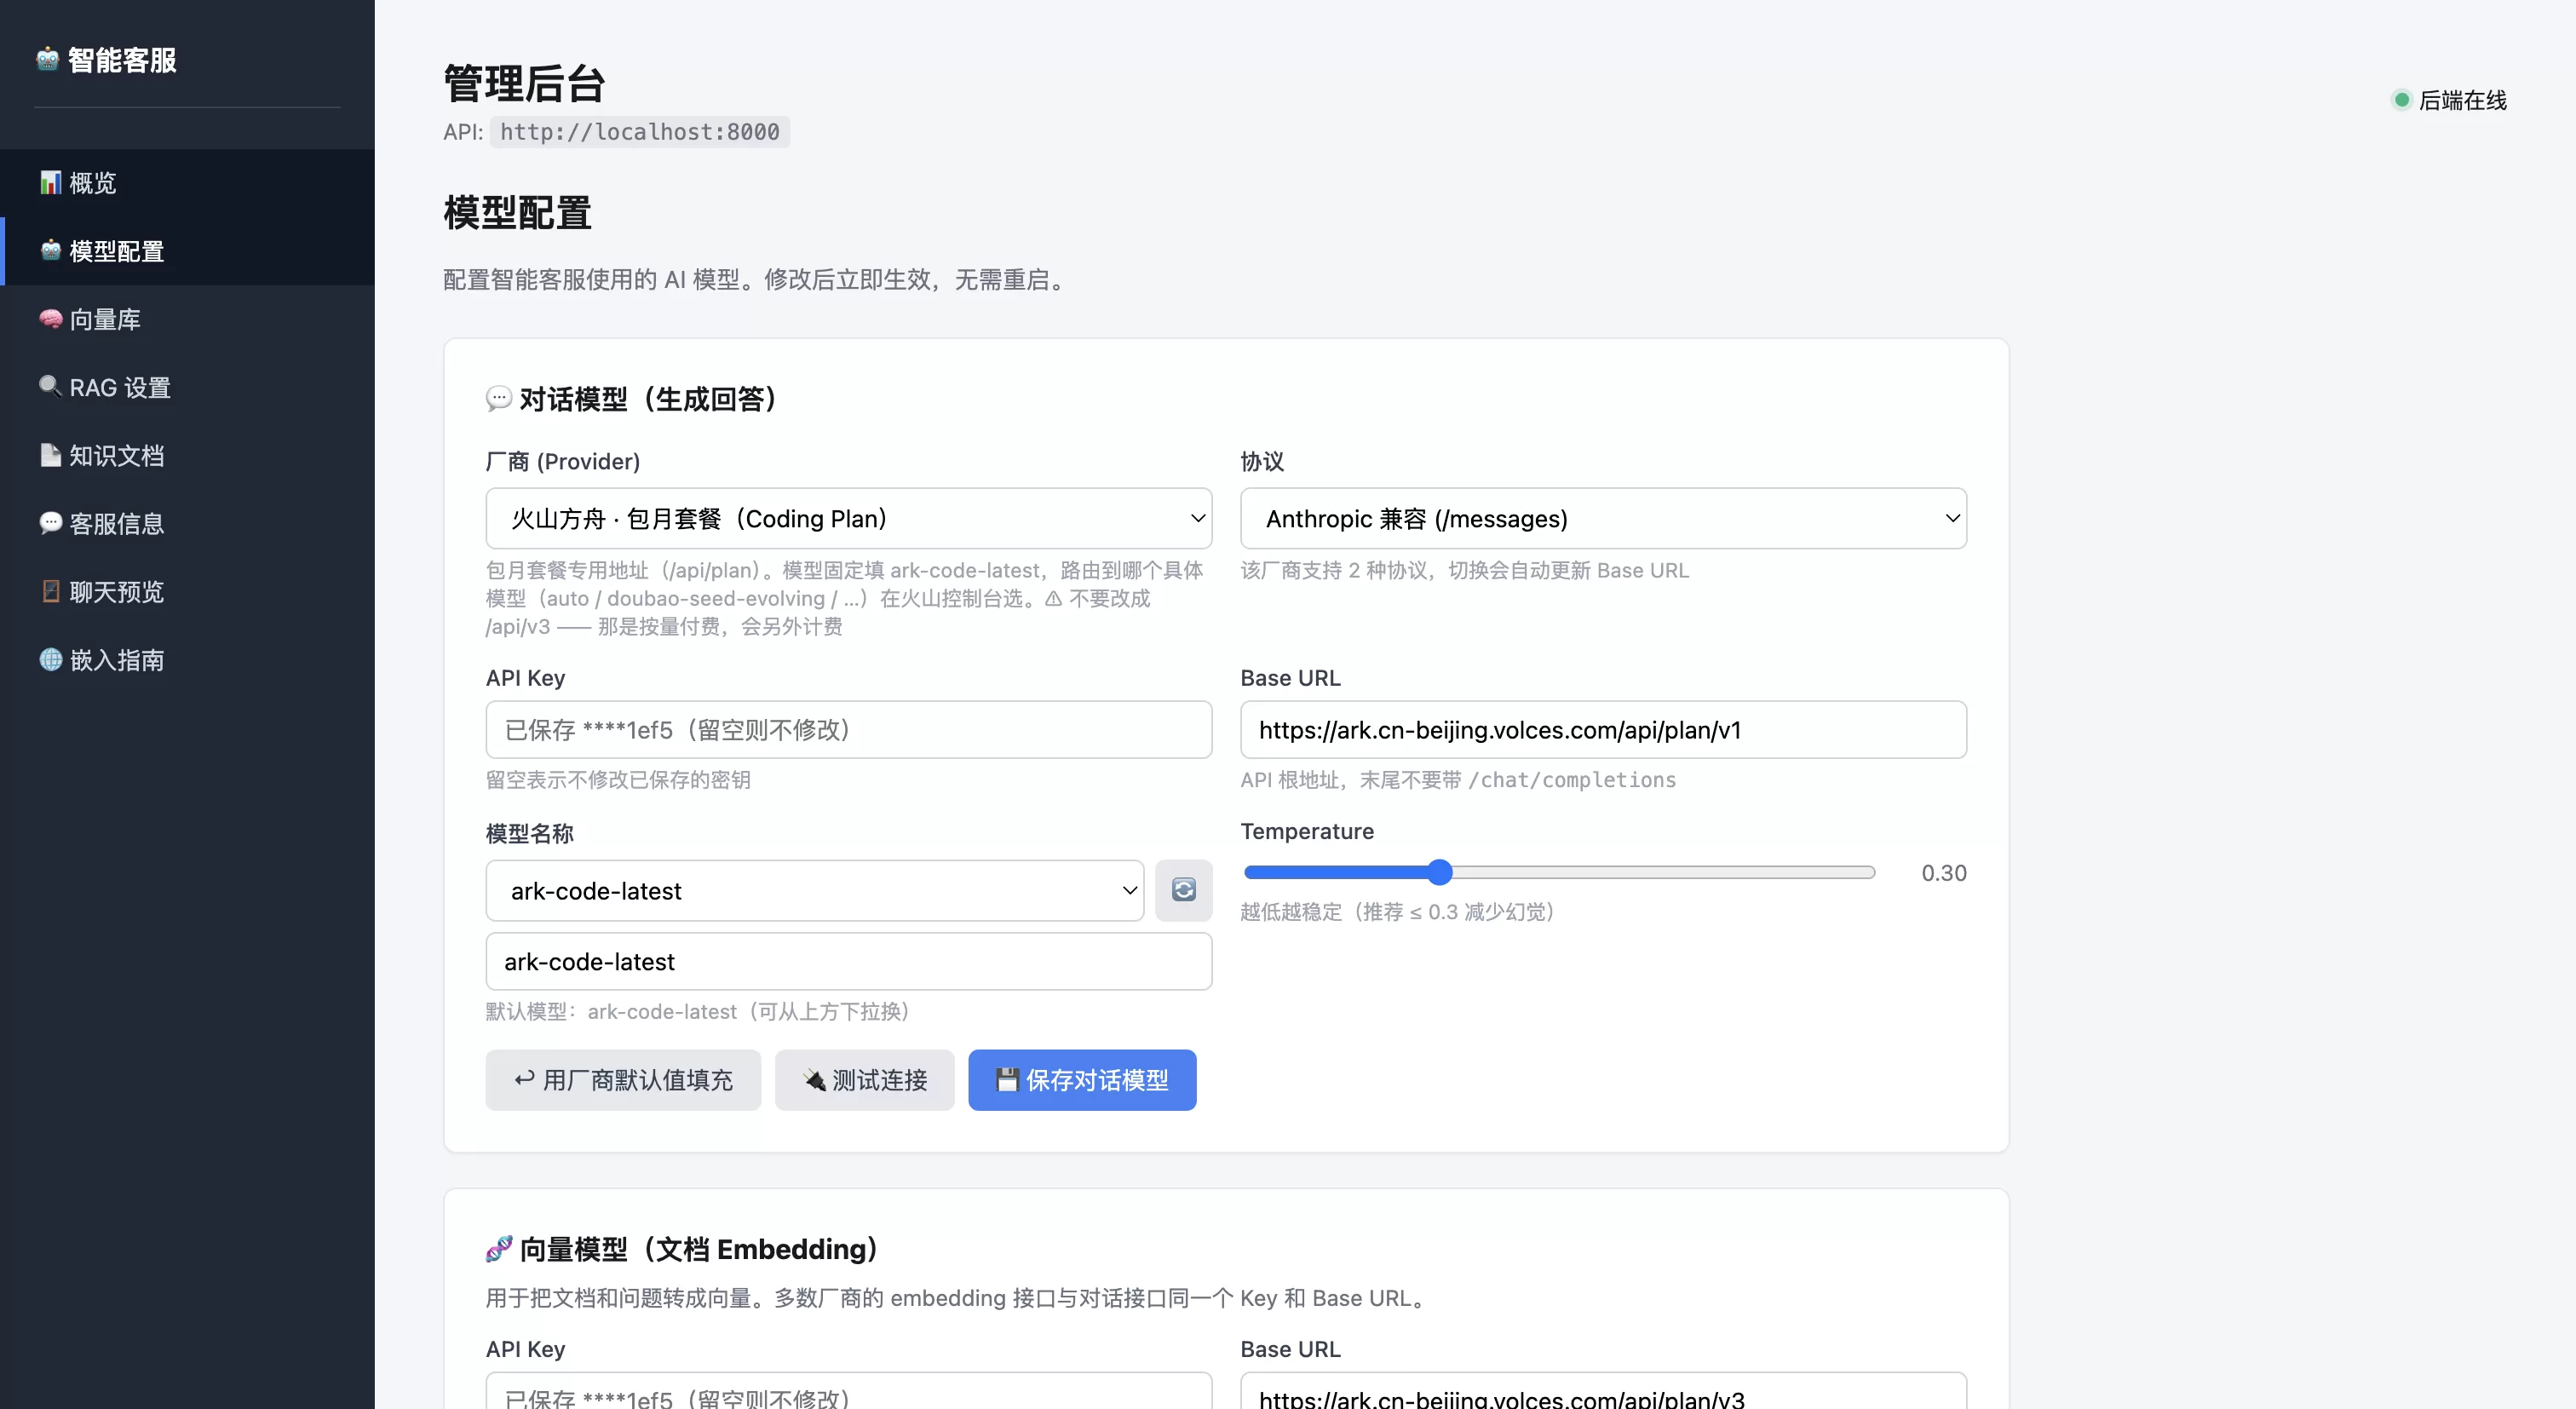Viewport: 2576px width, 1409px height.
Task: Save with 保存对话模型 button
Action: point(1082,1080)
